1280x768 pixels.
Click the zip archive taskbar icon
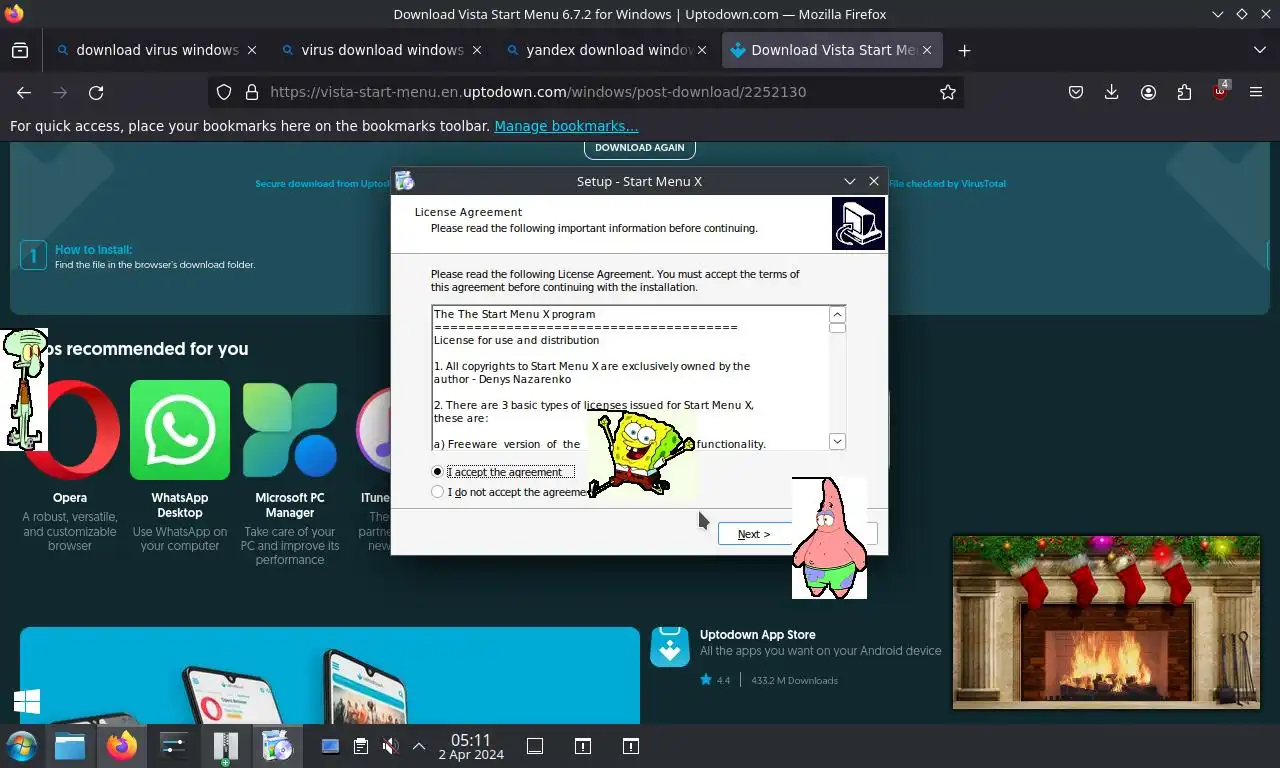[226, 747]
